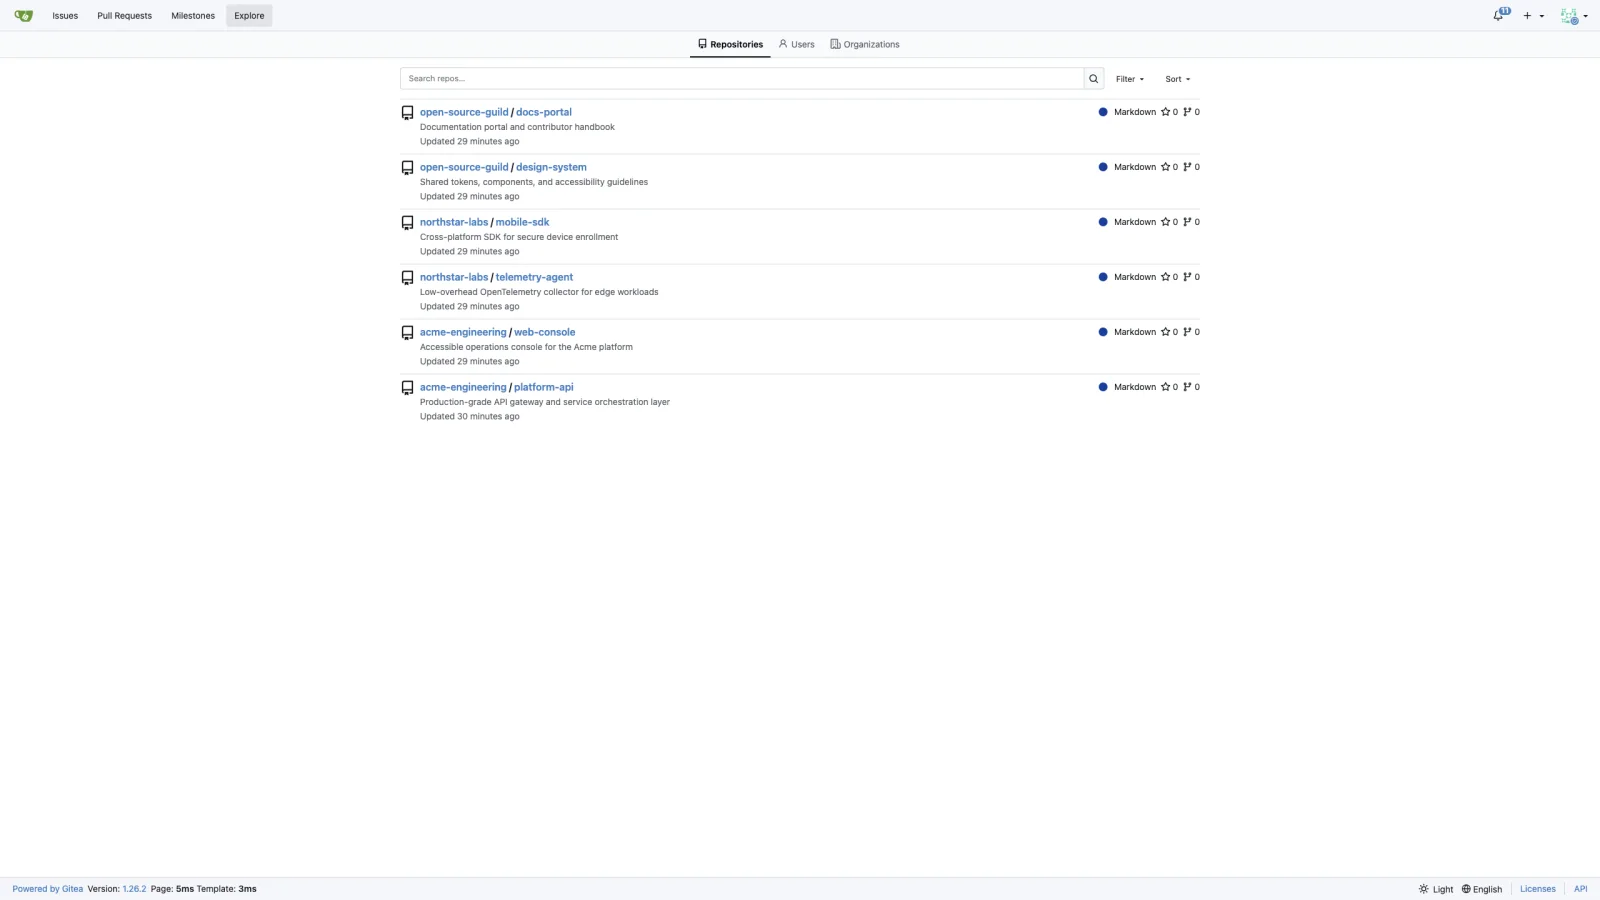Click the search magnifier button
1600x900 pixels.
tap(1093, 79)
